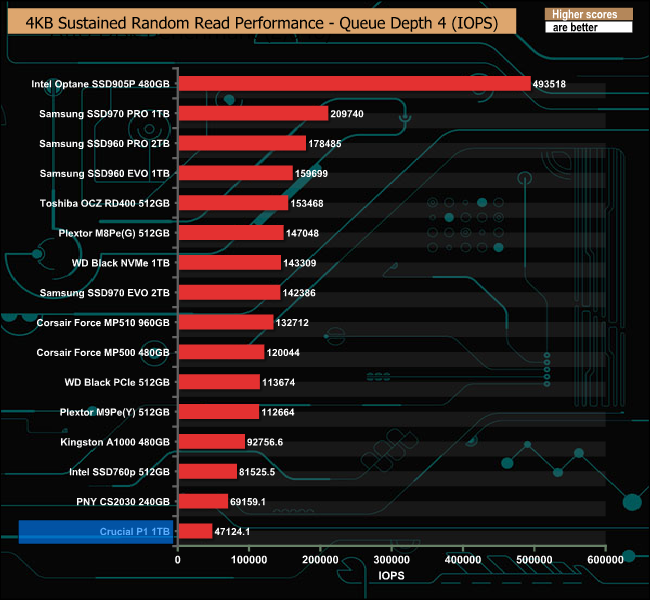Click the value 493518

click(x=549, y=84)
